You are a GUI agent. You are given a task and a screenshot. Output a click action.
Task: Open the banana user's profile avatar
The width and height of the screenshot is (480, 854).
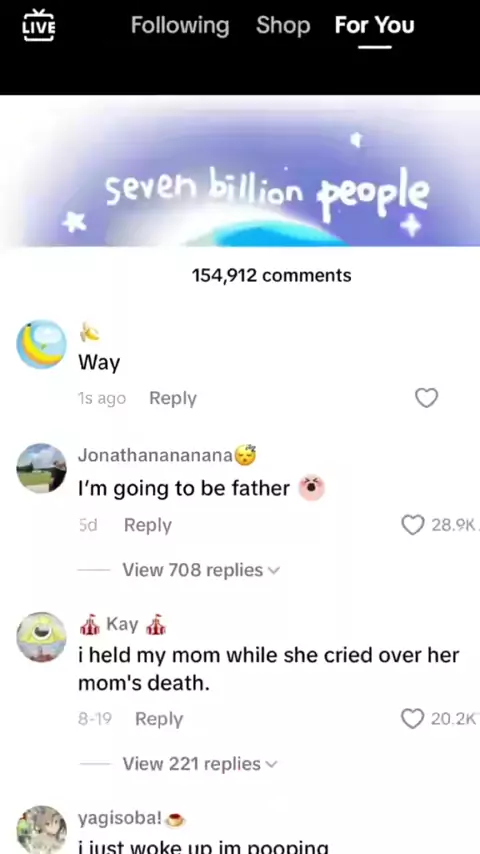(x=41, y=345)
